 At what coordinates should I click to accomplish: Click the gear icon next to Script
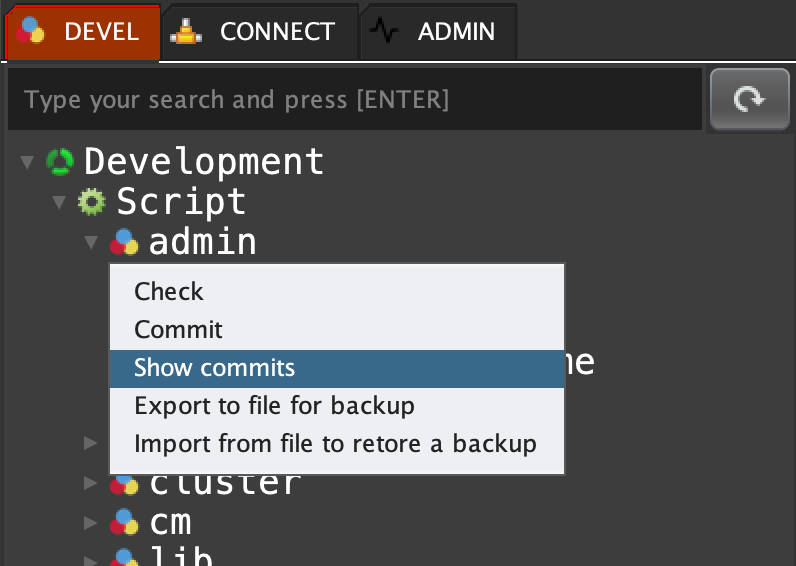point(92,202)
